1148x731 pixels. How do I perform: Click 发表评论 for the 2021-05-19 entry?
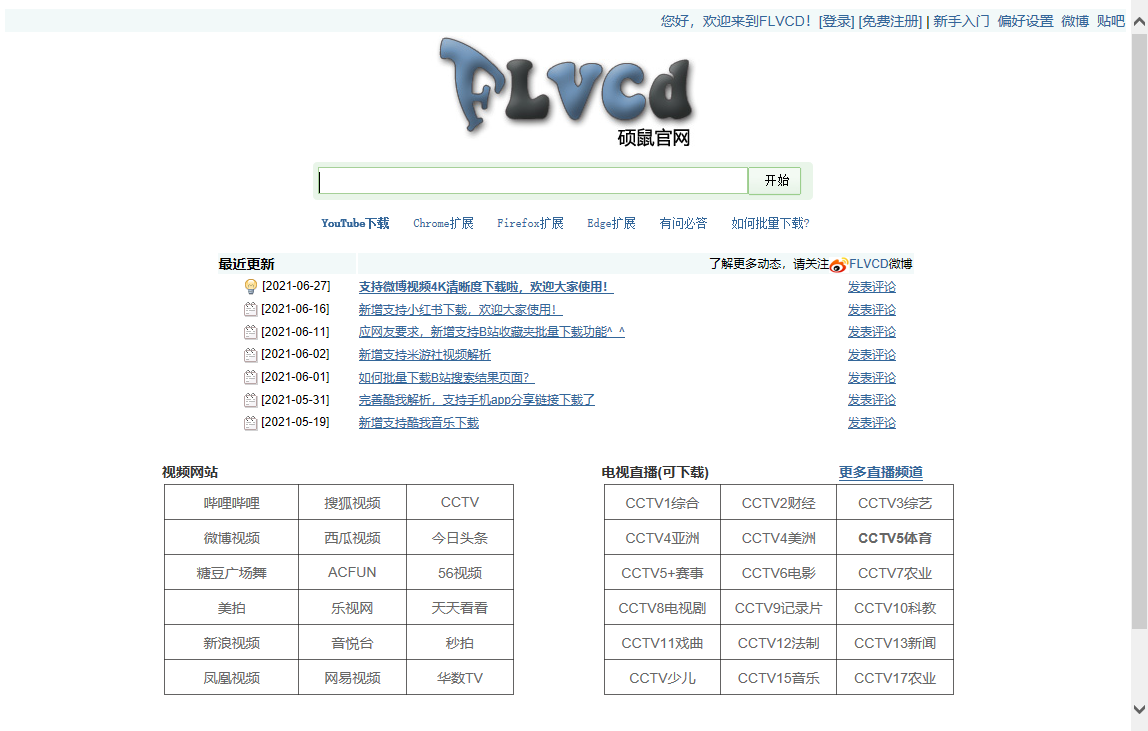coord(872,423)
